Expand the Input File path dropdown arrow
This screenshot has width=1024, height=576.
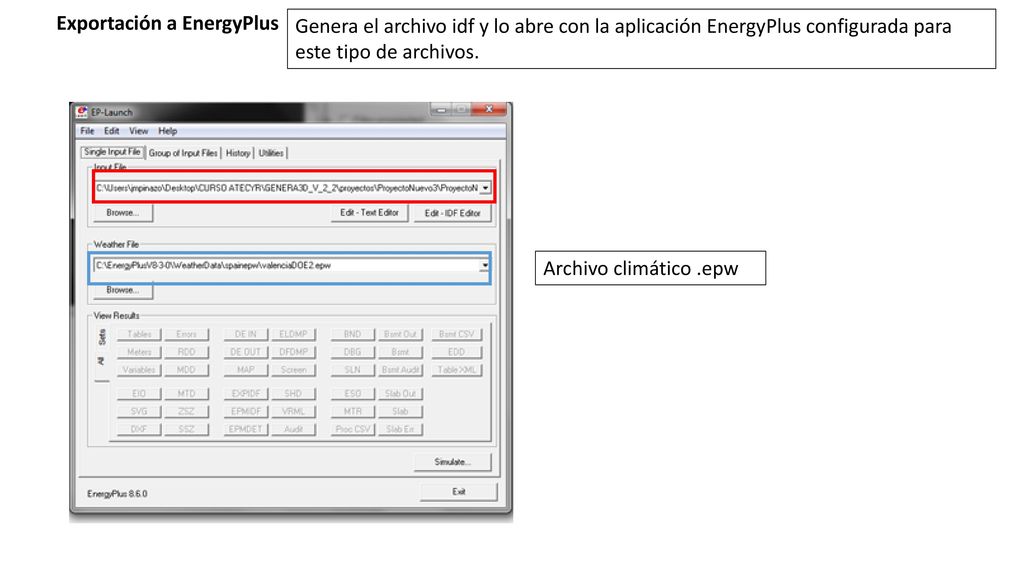485,188
